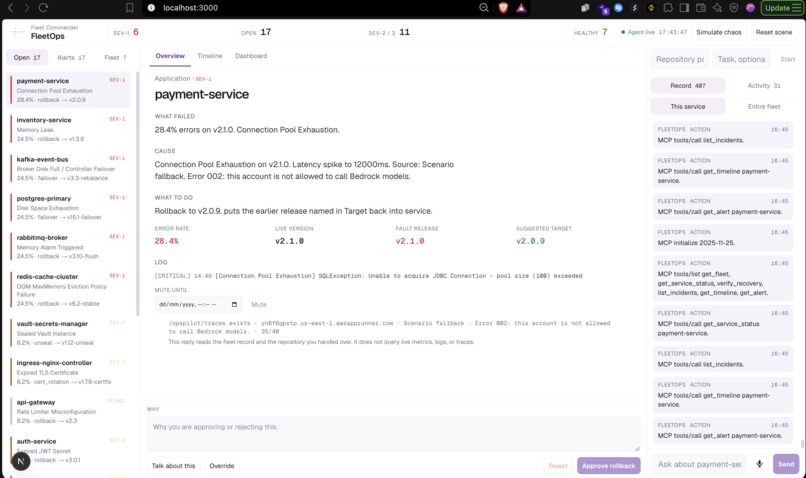
Task: Open the extensions puzzle-piece icon
Action: pos(668,8)
